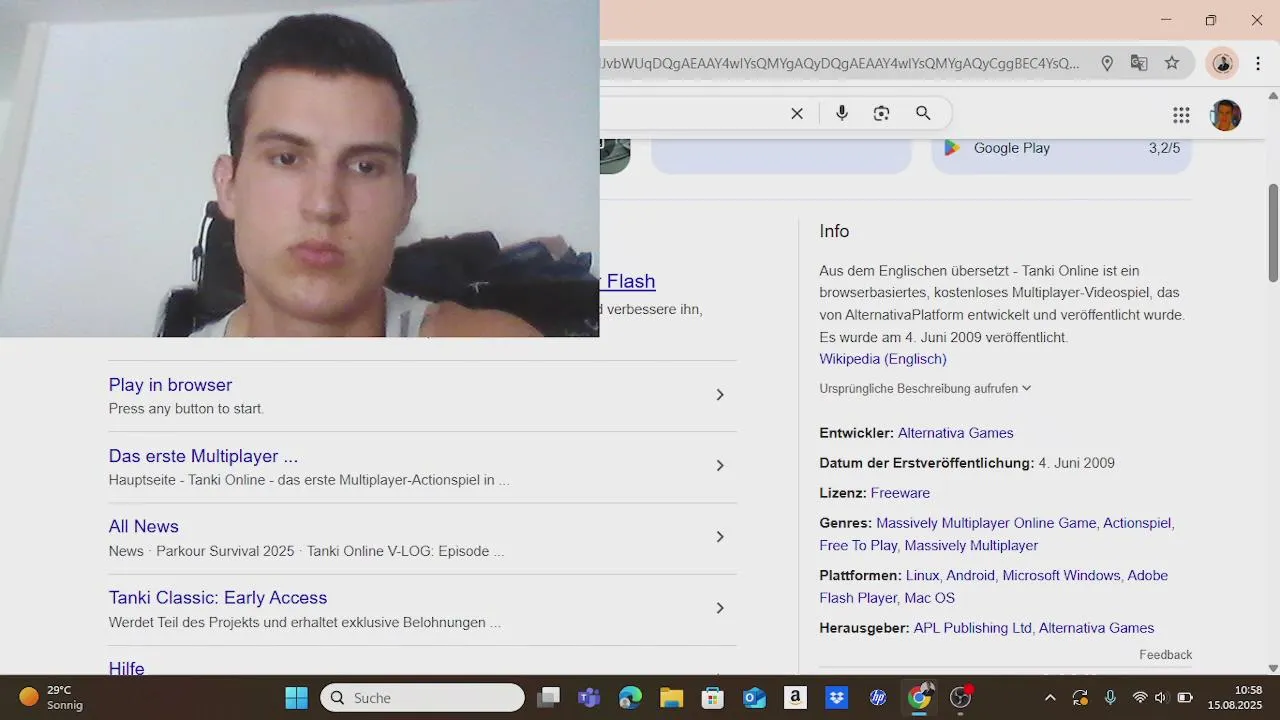The width and height of the screenshot is (1280, 720).
Task: Open the first 'Alternativa Games' developer link
Action: (956, 433)
